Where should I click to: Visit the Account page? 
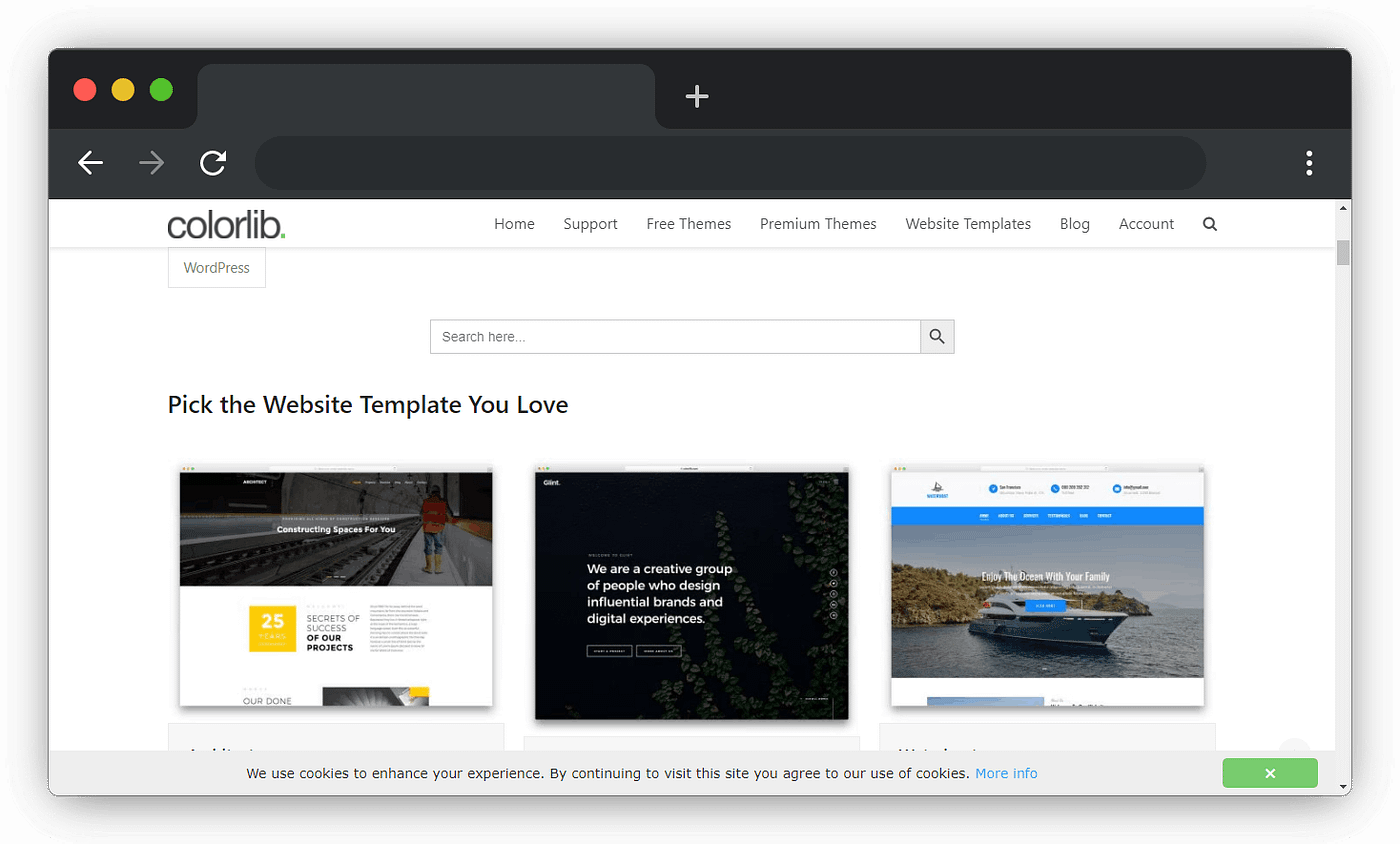[x=1146, y=224]
